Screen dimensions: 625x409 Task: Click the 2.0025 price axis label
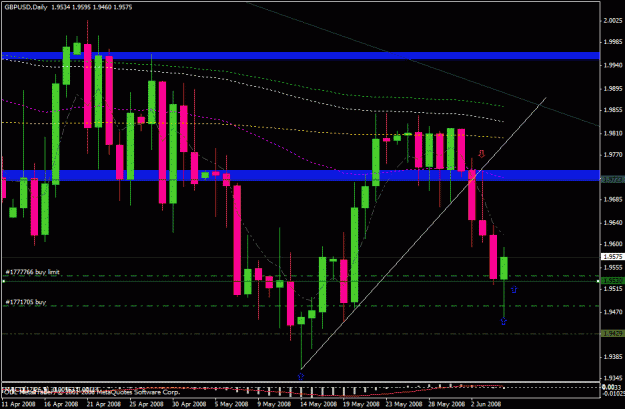(613, 21)
